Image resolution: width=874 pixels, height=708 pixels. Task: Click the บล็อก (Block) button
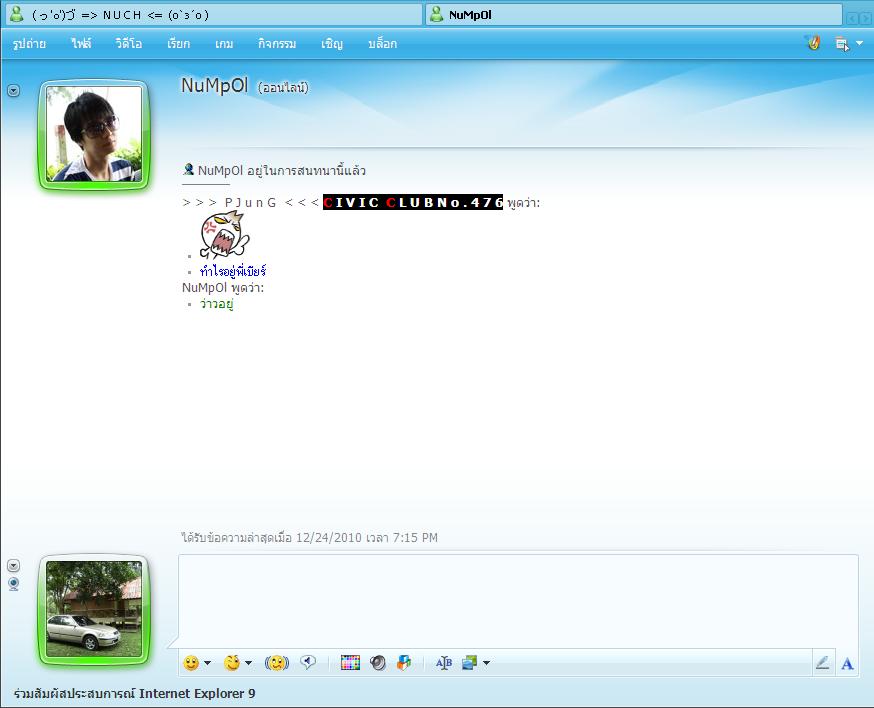coord(382,44)
